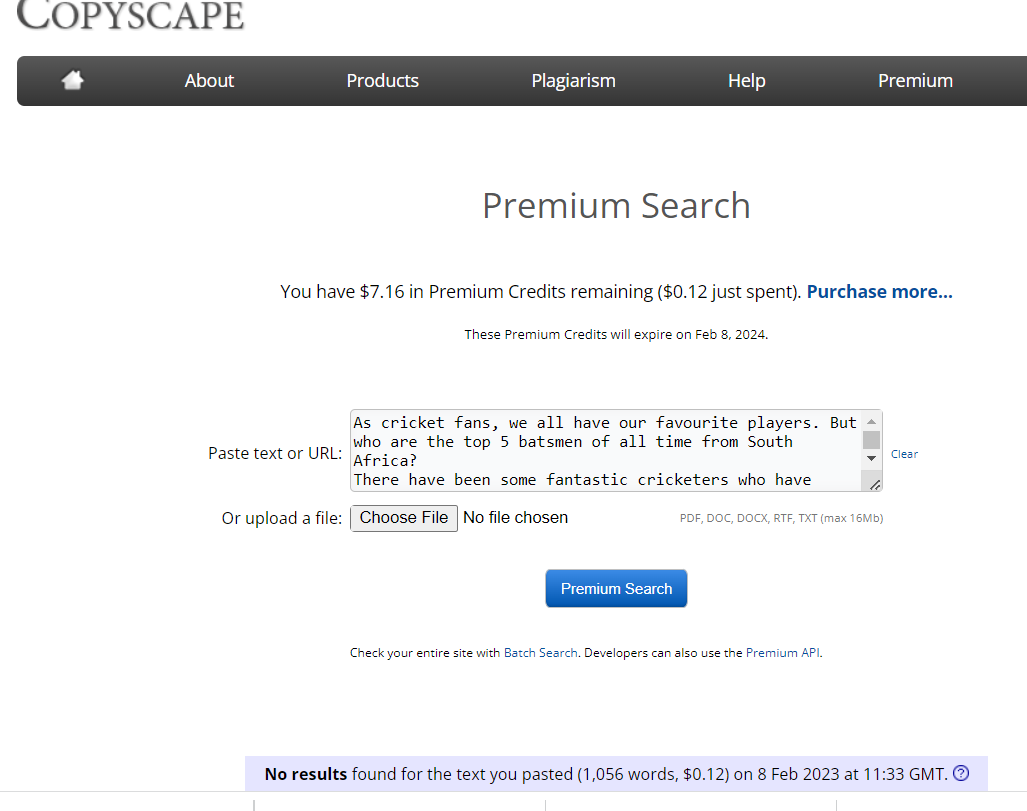Viewport: 1027px width, 811px height.
Task: Click the textarea resize handle
Action: tap(874, 484)
